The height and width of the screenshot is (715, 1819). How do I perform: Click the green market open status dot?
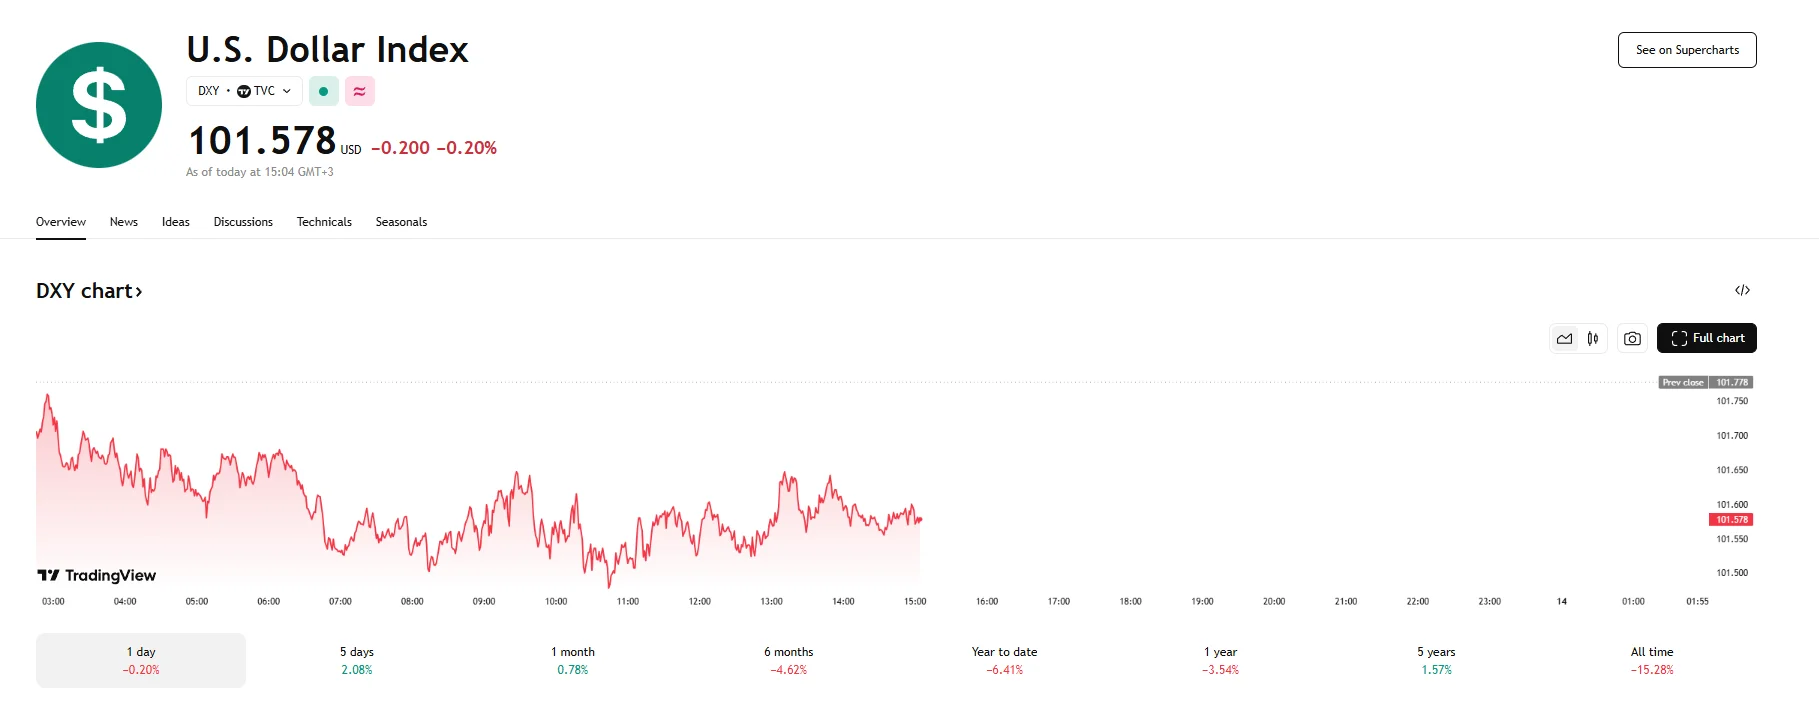323,91
